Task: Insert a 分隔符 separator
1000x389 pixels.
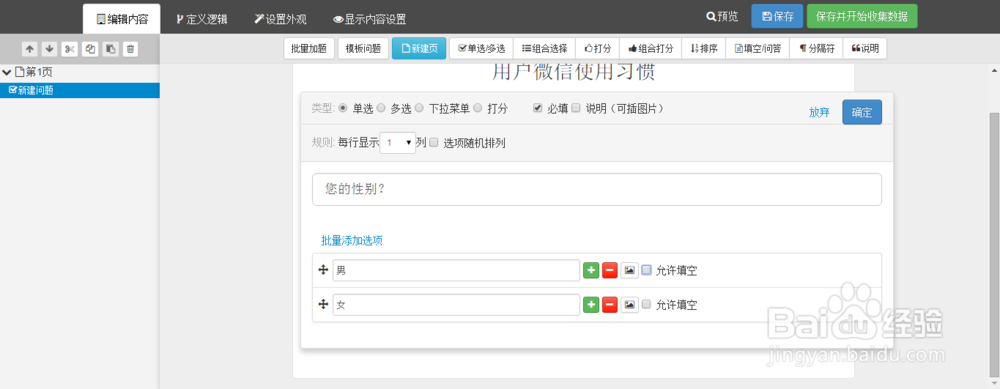Action: click(816, 48)
